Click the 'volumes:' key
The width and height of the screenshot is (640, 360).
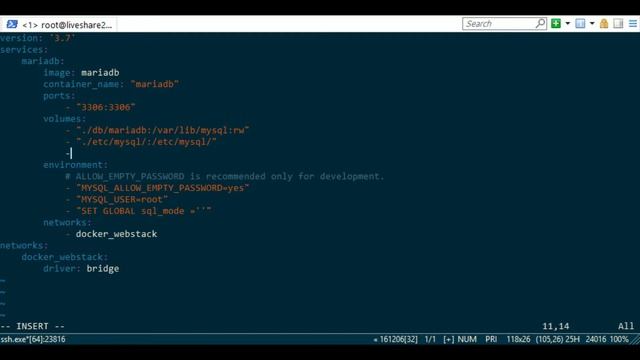tap(64, 119)
